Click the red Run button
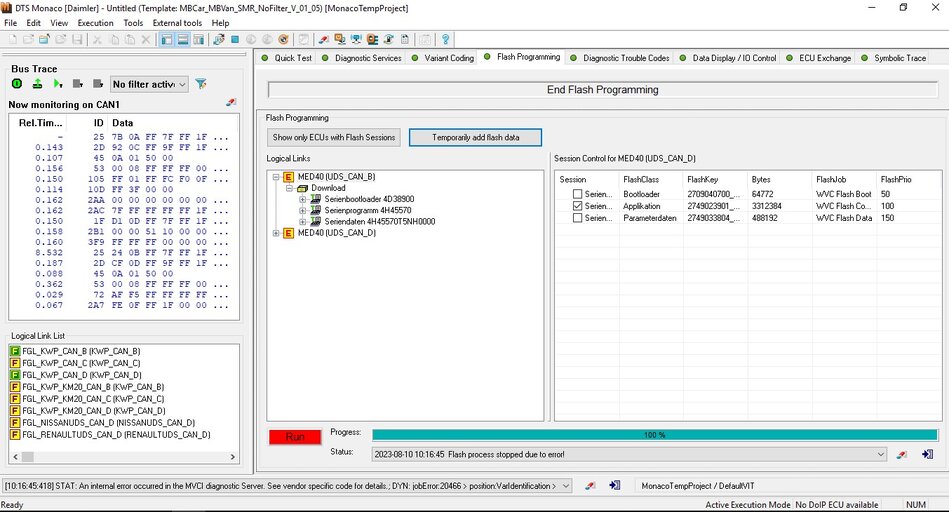The image size is (949, 512). pos(295,437)
